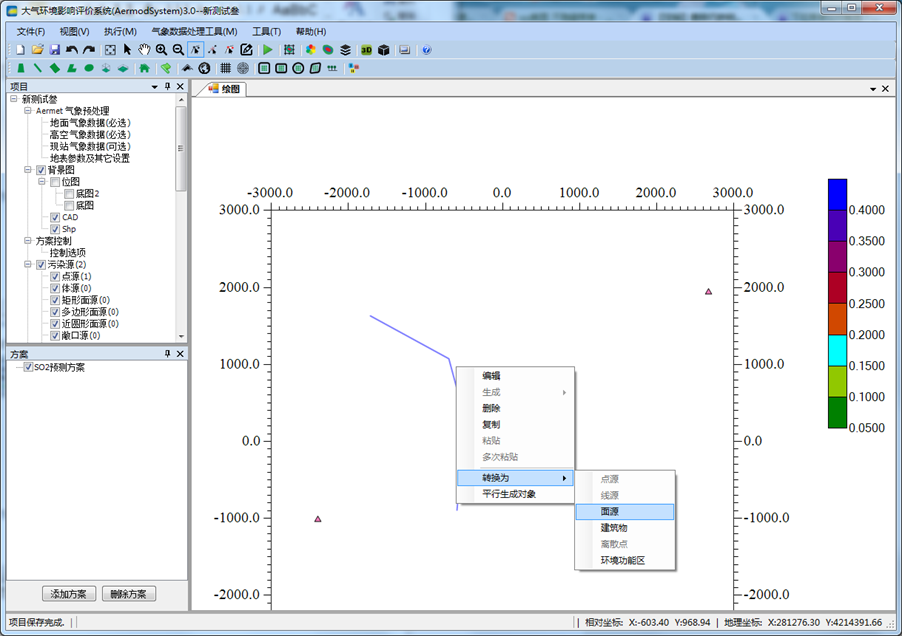The height and width of the screenshot is (636, 902).
Task: Uncheck the CAD background checkbox
Action: click(x=55, y=217)
